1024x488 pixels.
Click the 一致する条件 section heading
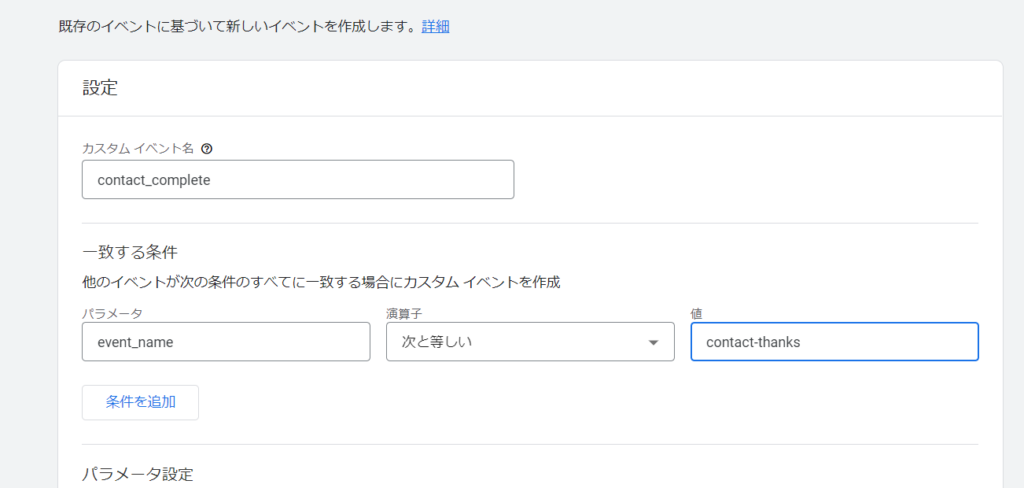129,251
